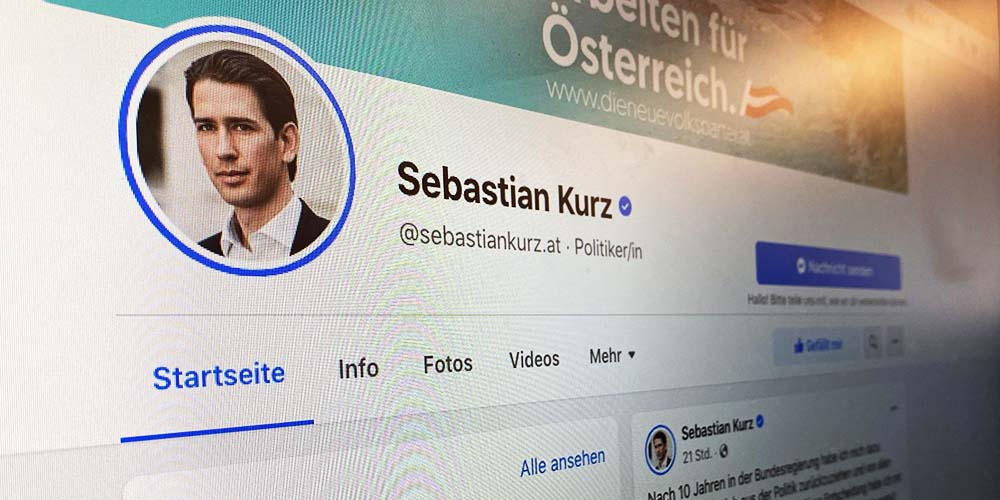Open the Fotos tab
The width and height of the screenshot is (1000, 500).
click(x=448, y=364)
